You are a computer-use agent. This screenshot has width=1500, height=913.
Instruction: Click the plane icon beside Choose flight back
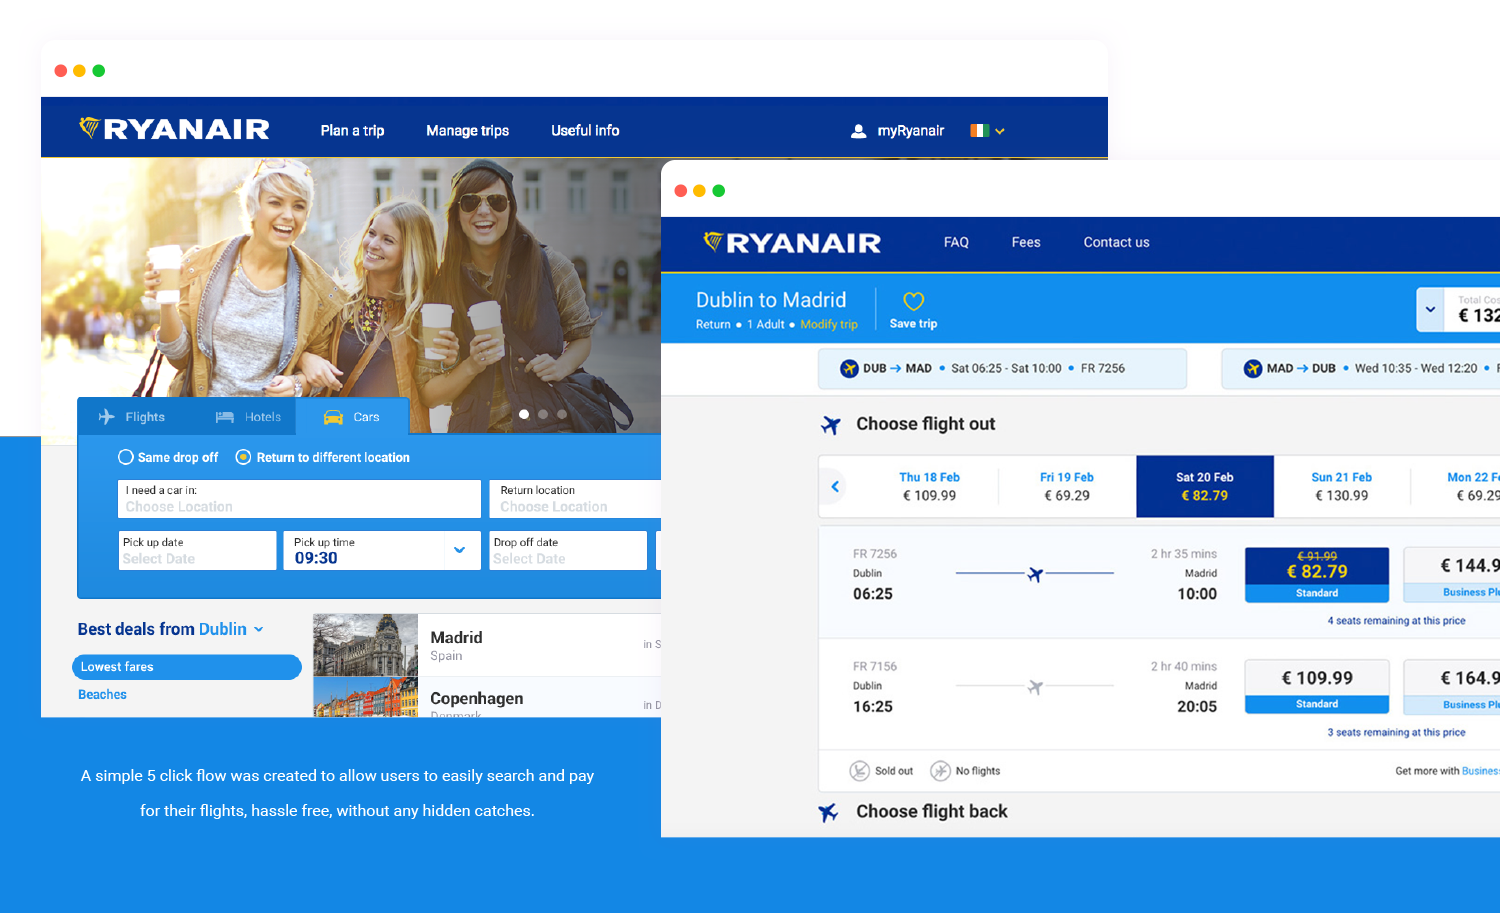pyautogui.click(x=828, y=812)
